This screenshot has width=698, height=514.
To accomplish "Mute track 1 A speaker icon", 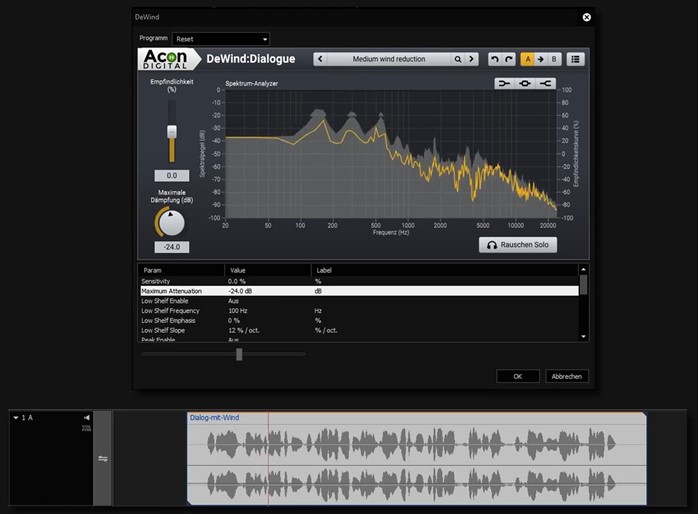I will (86, 417).
